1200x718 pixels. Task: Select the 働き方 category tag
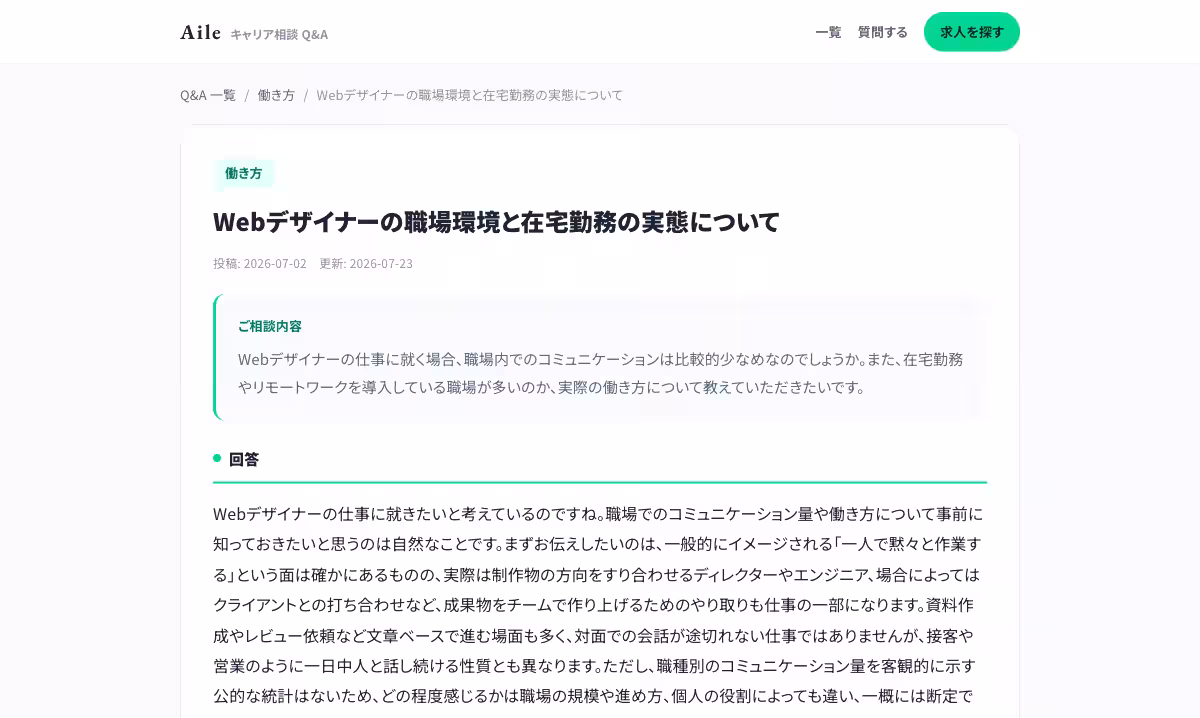click(x=243, y=173)
